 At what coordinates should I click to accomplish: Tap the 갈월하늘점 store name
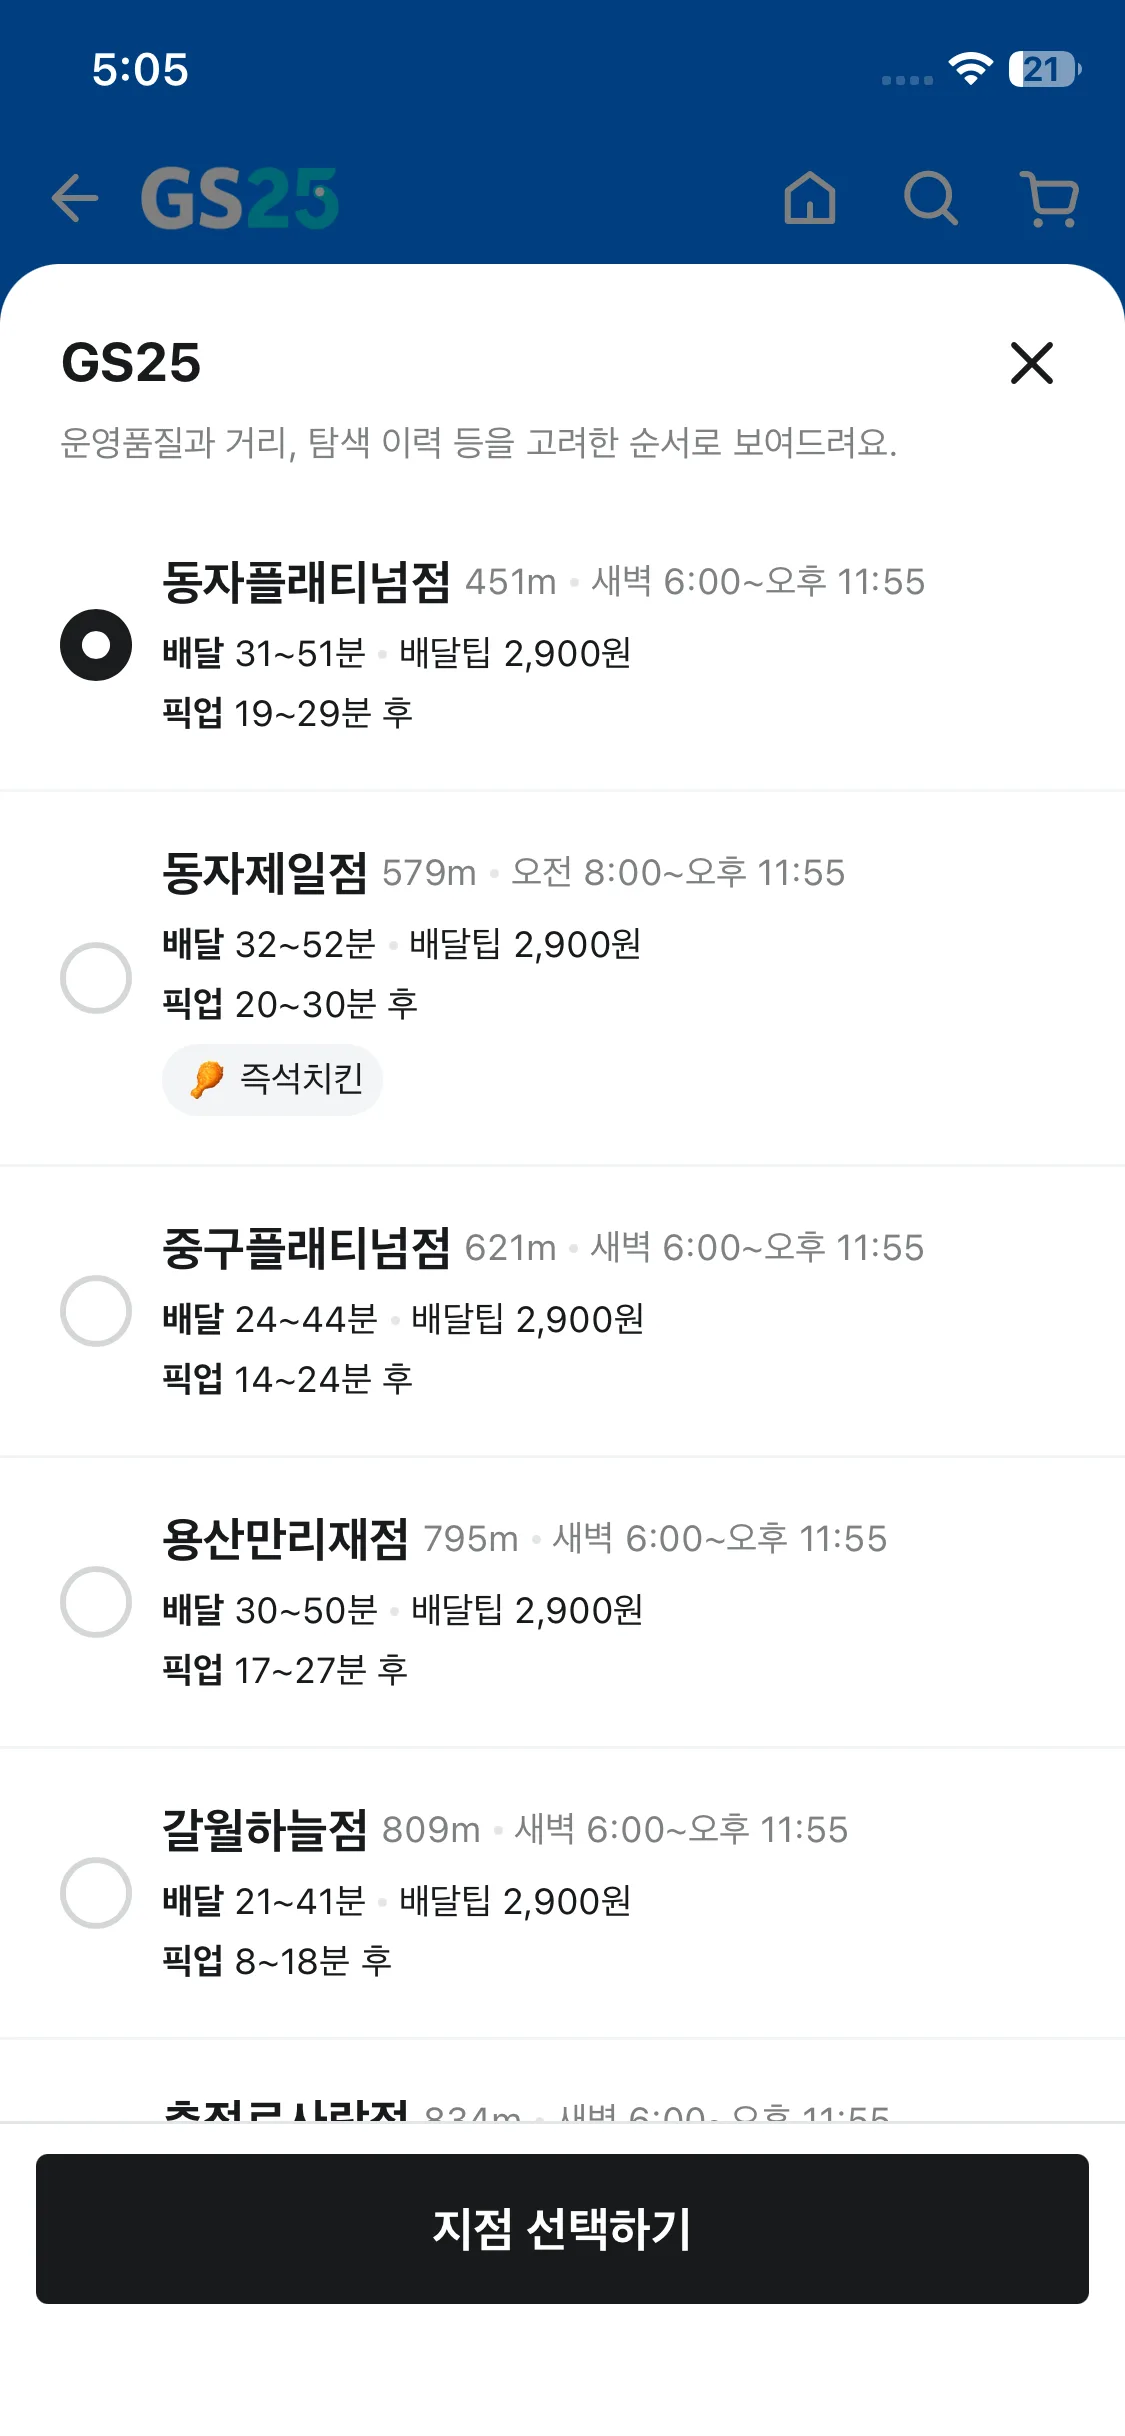tap(265, 1830)
